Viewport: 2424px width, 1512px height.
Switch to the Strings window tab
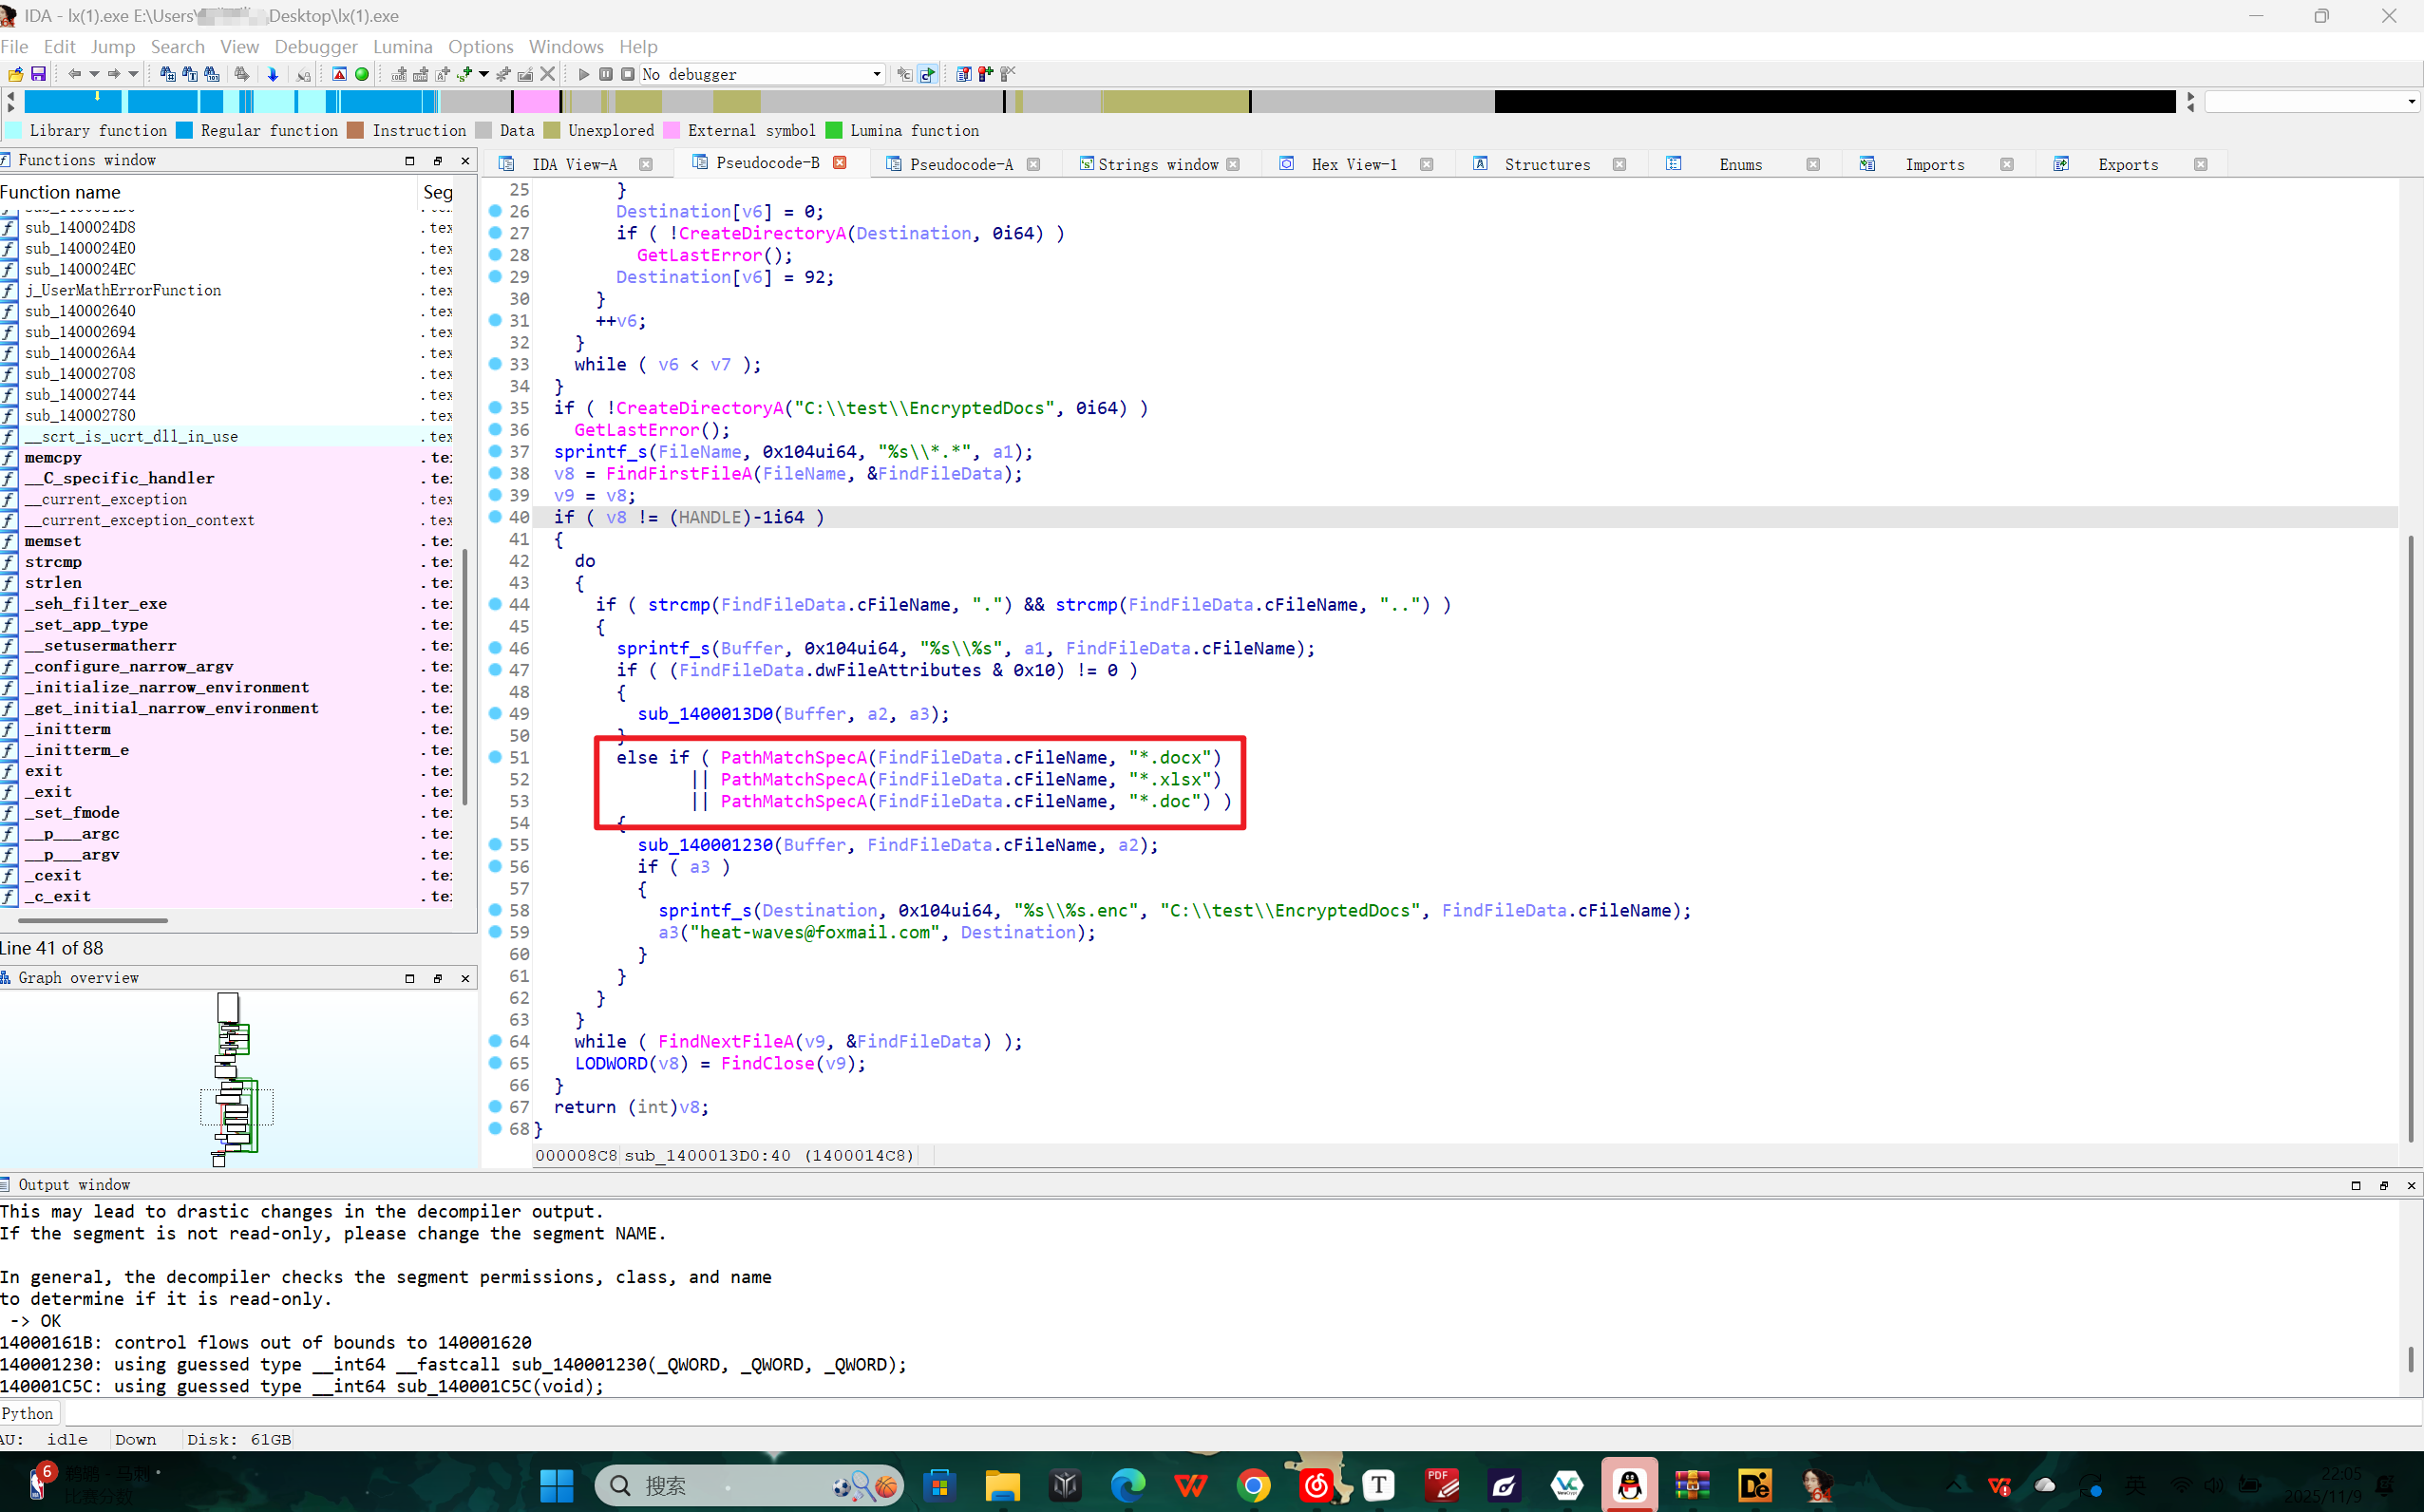point(1157,164)
